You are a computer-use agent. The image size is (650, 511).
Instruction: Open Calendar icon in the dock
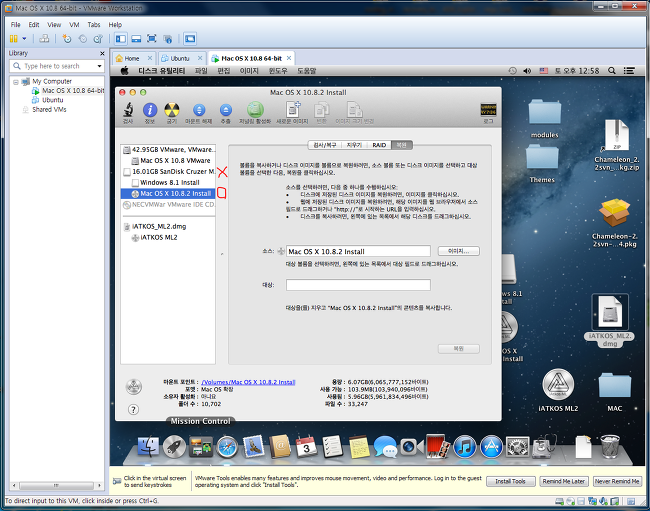tap(306, 446)
